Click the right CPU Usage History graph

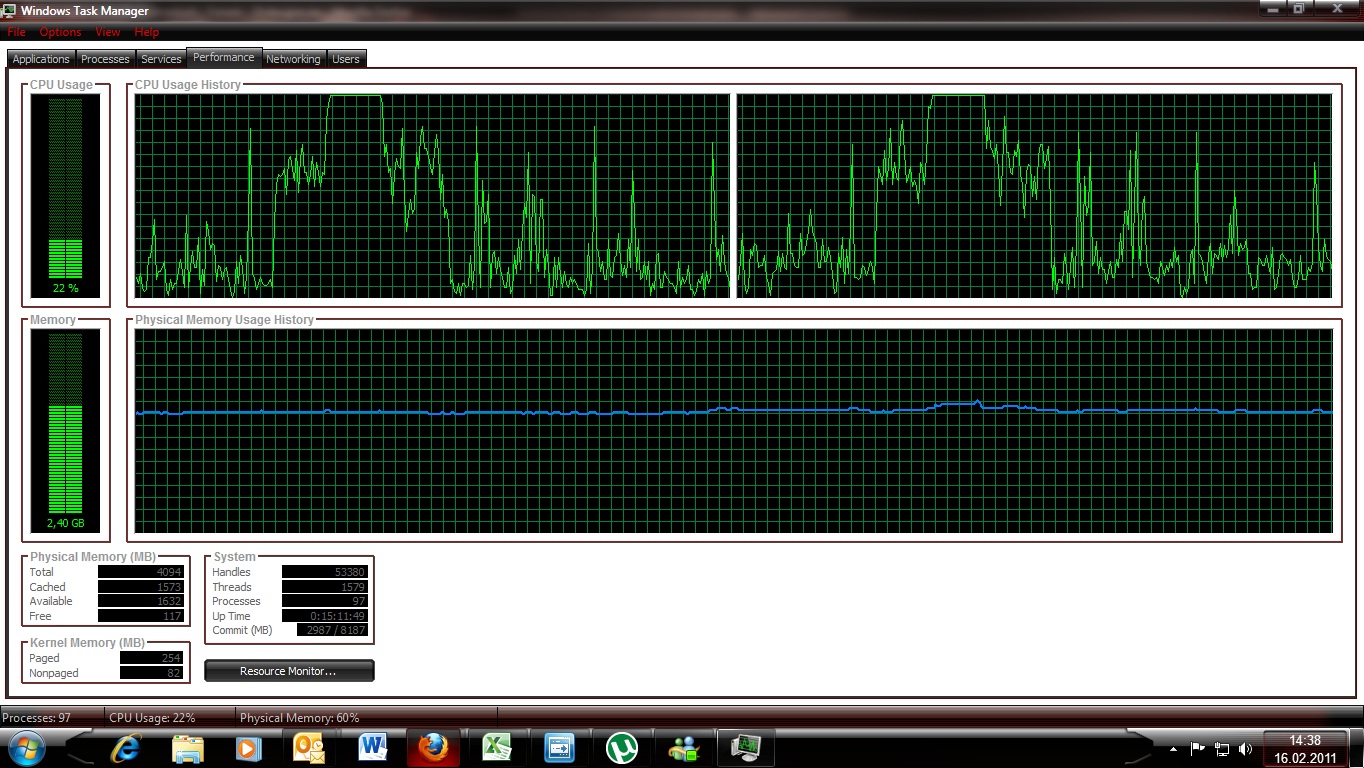(x=1034, y=195)
